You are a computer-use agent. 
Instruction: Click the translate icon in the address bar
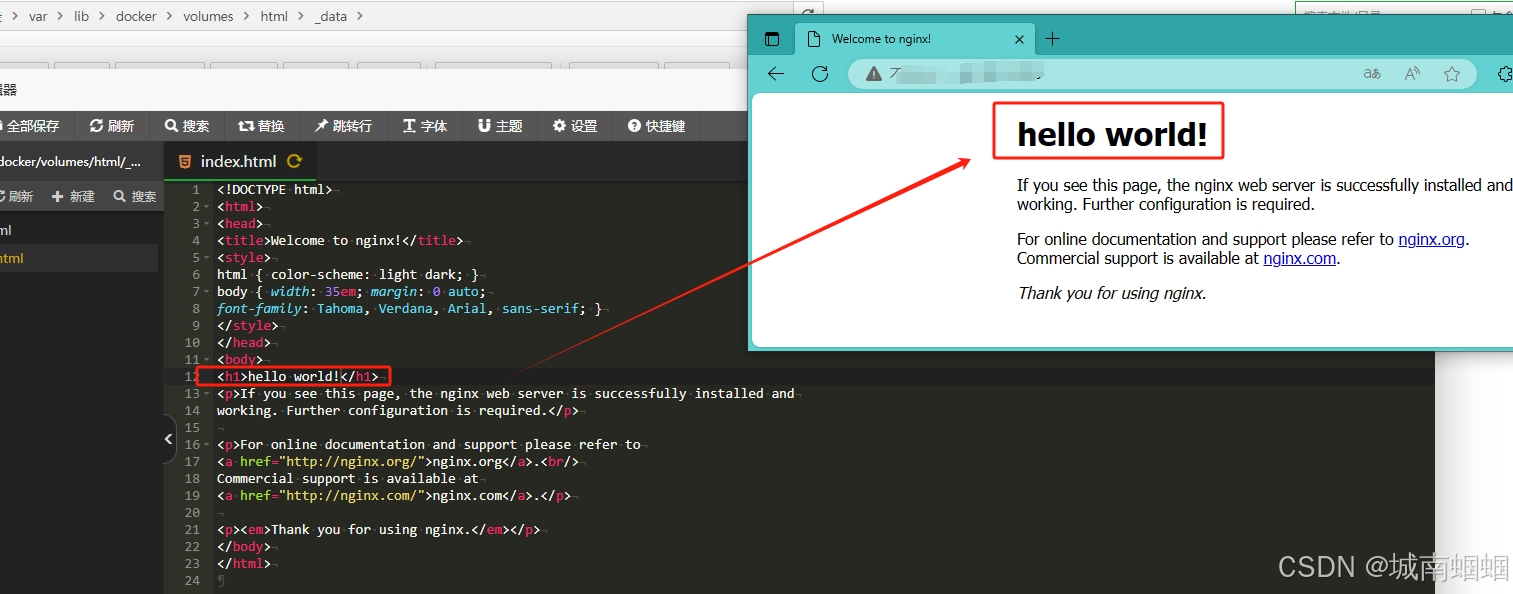tap(1372, 73)
